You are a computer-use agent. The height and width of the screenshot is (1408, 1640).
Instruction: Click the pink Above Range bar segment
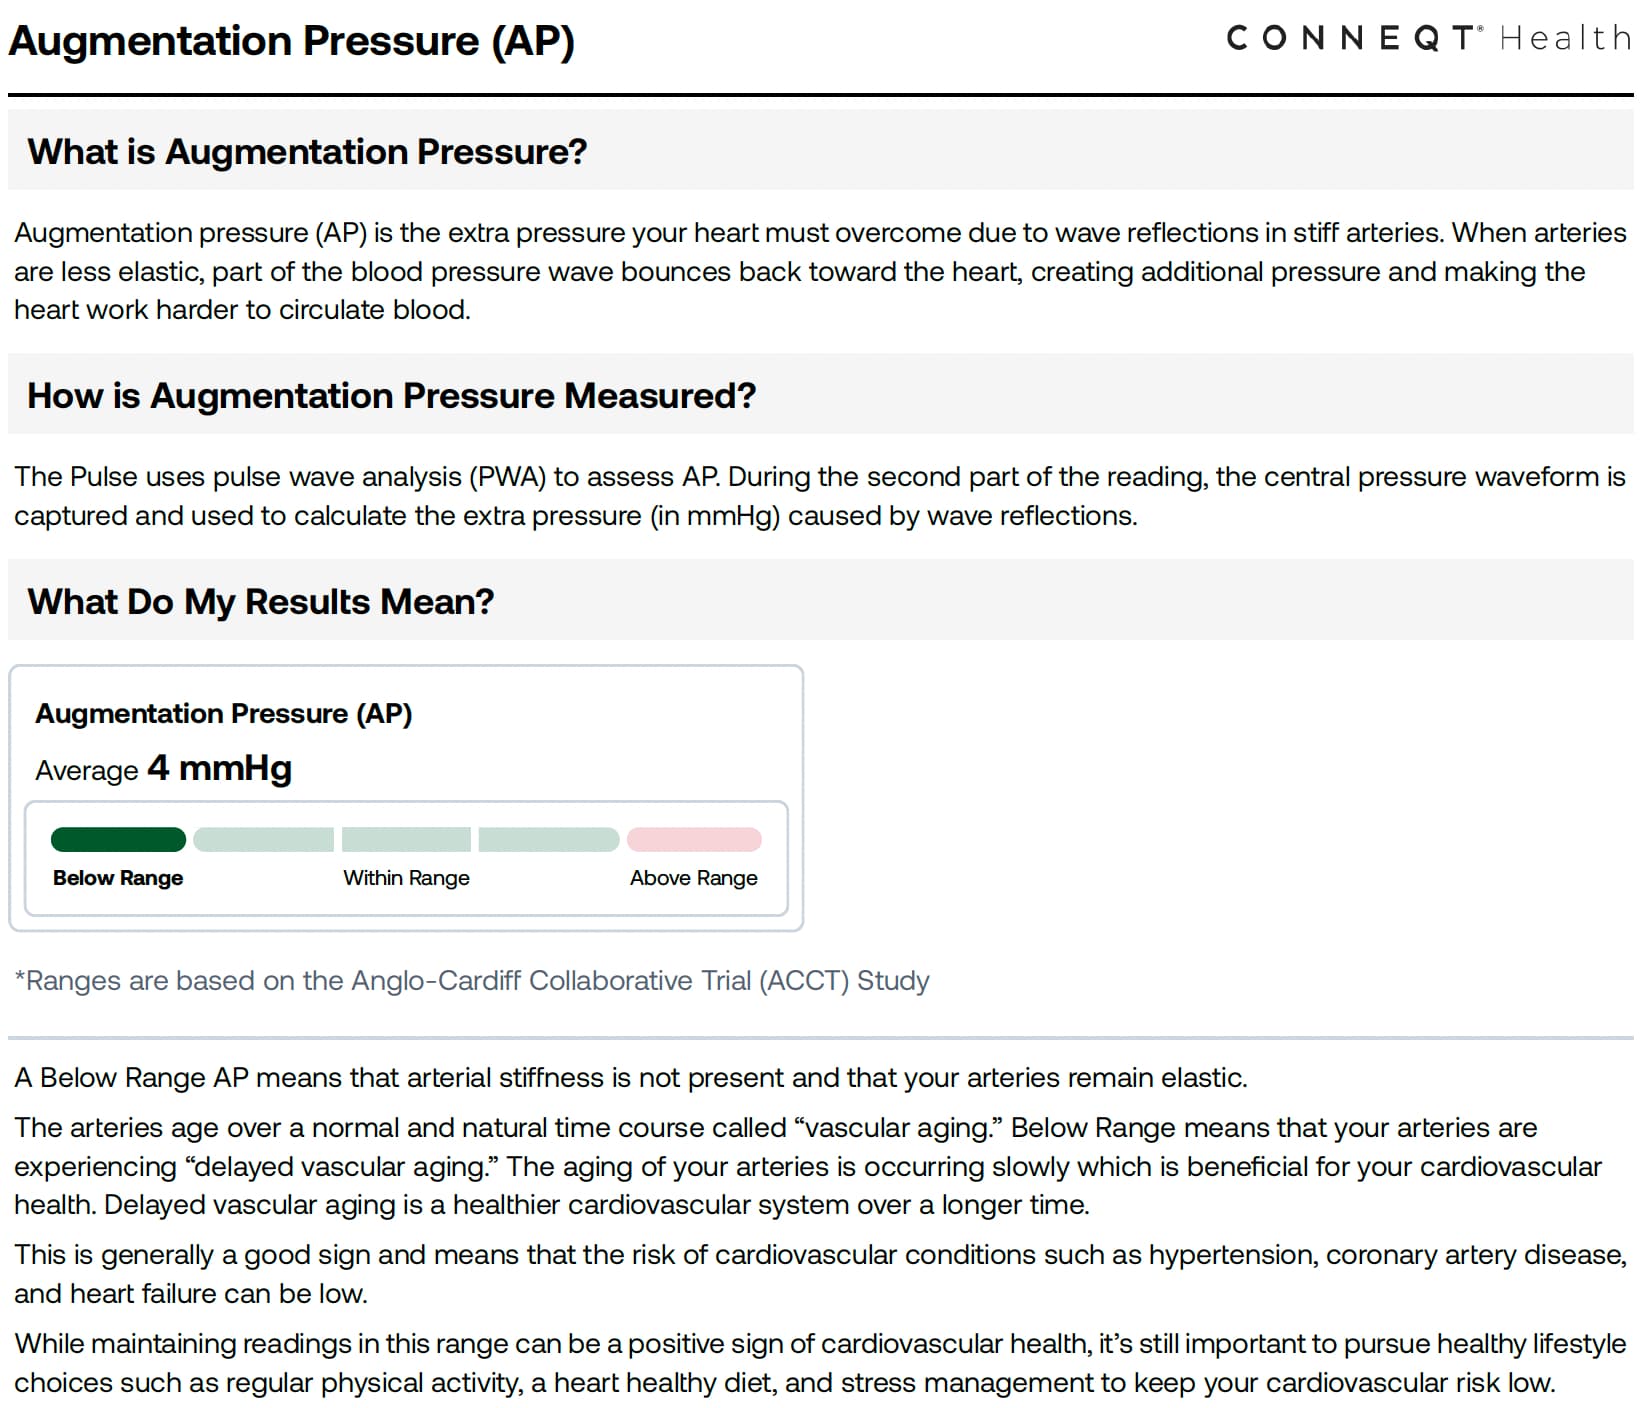(694, 840)
